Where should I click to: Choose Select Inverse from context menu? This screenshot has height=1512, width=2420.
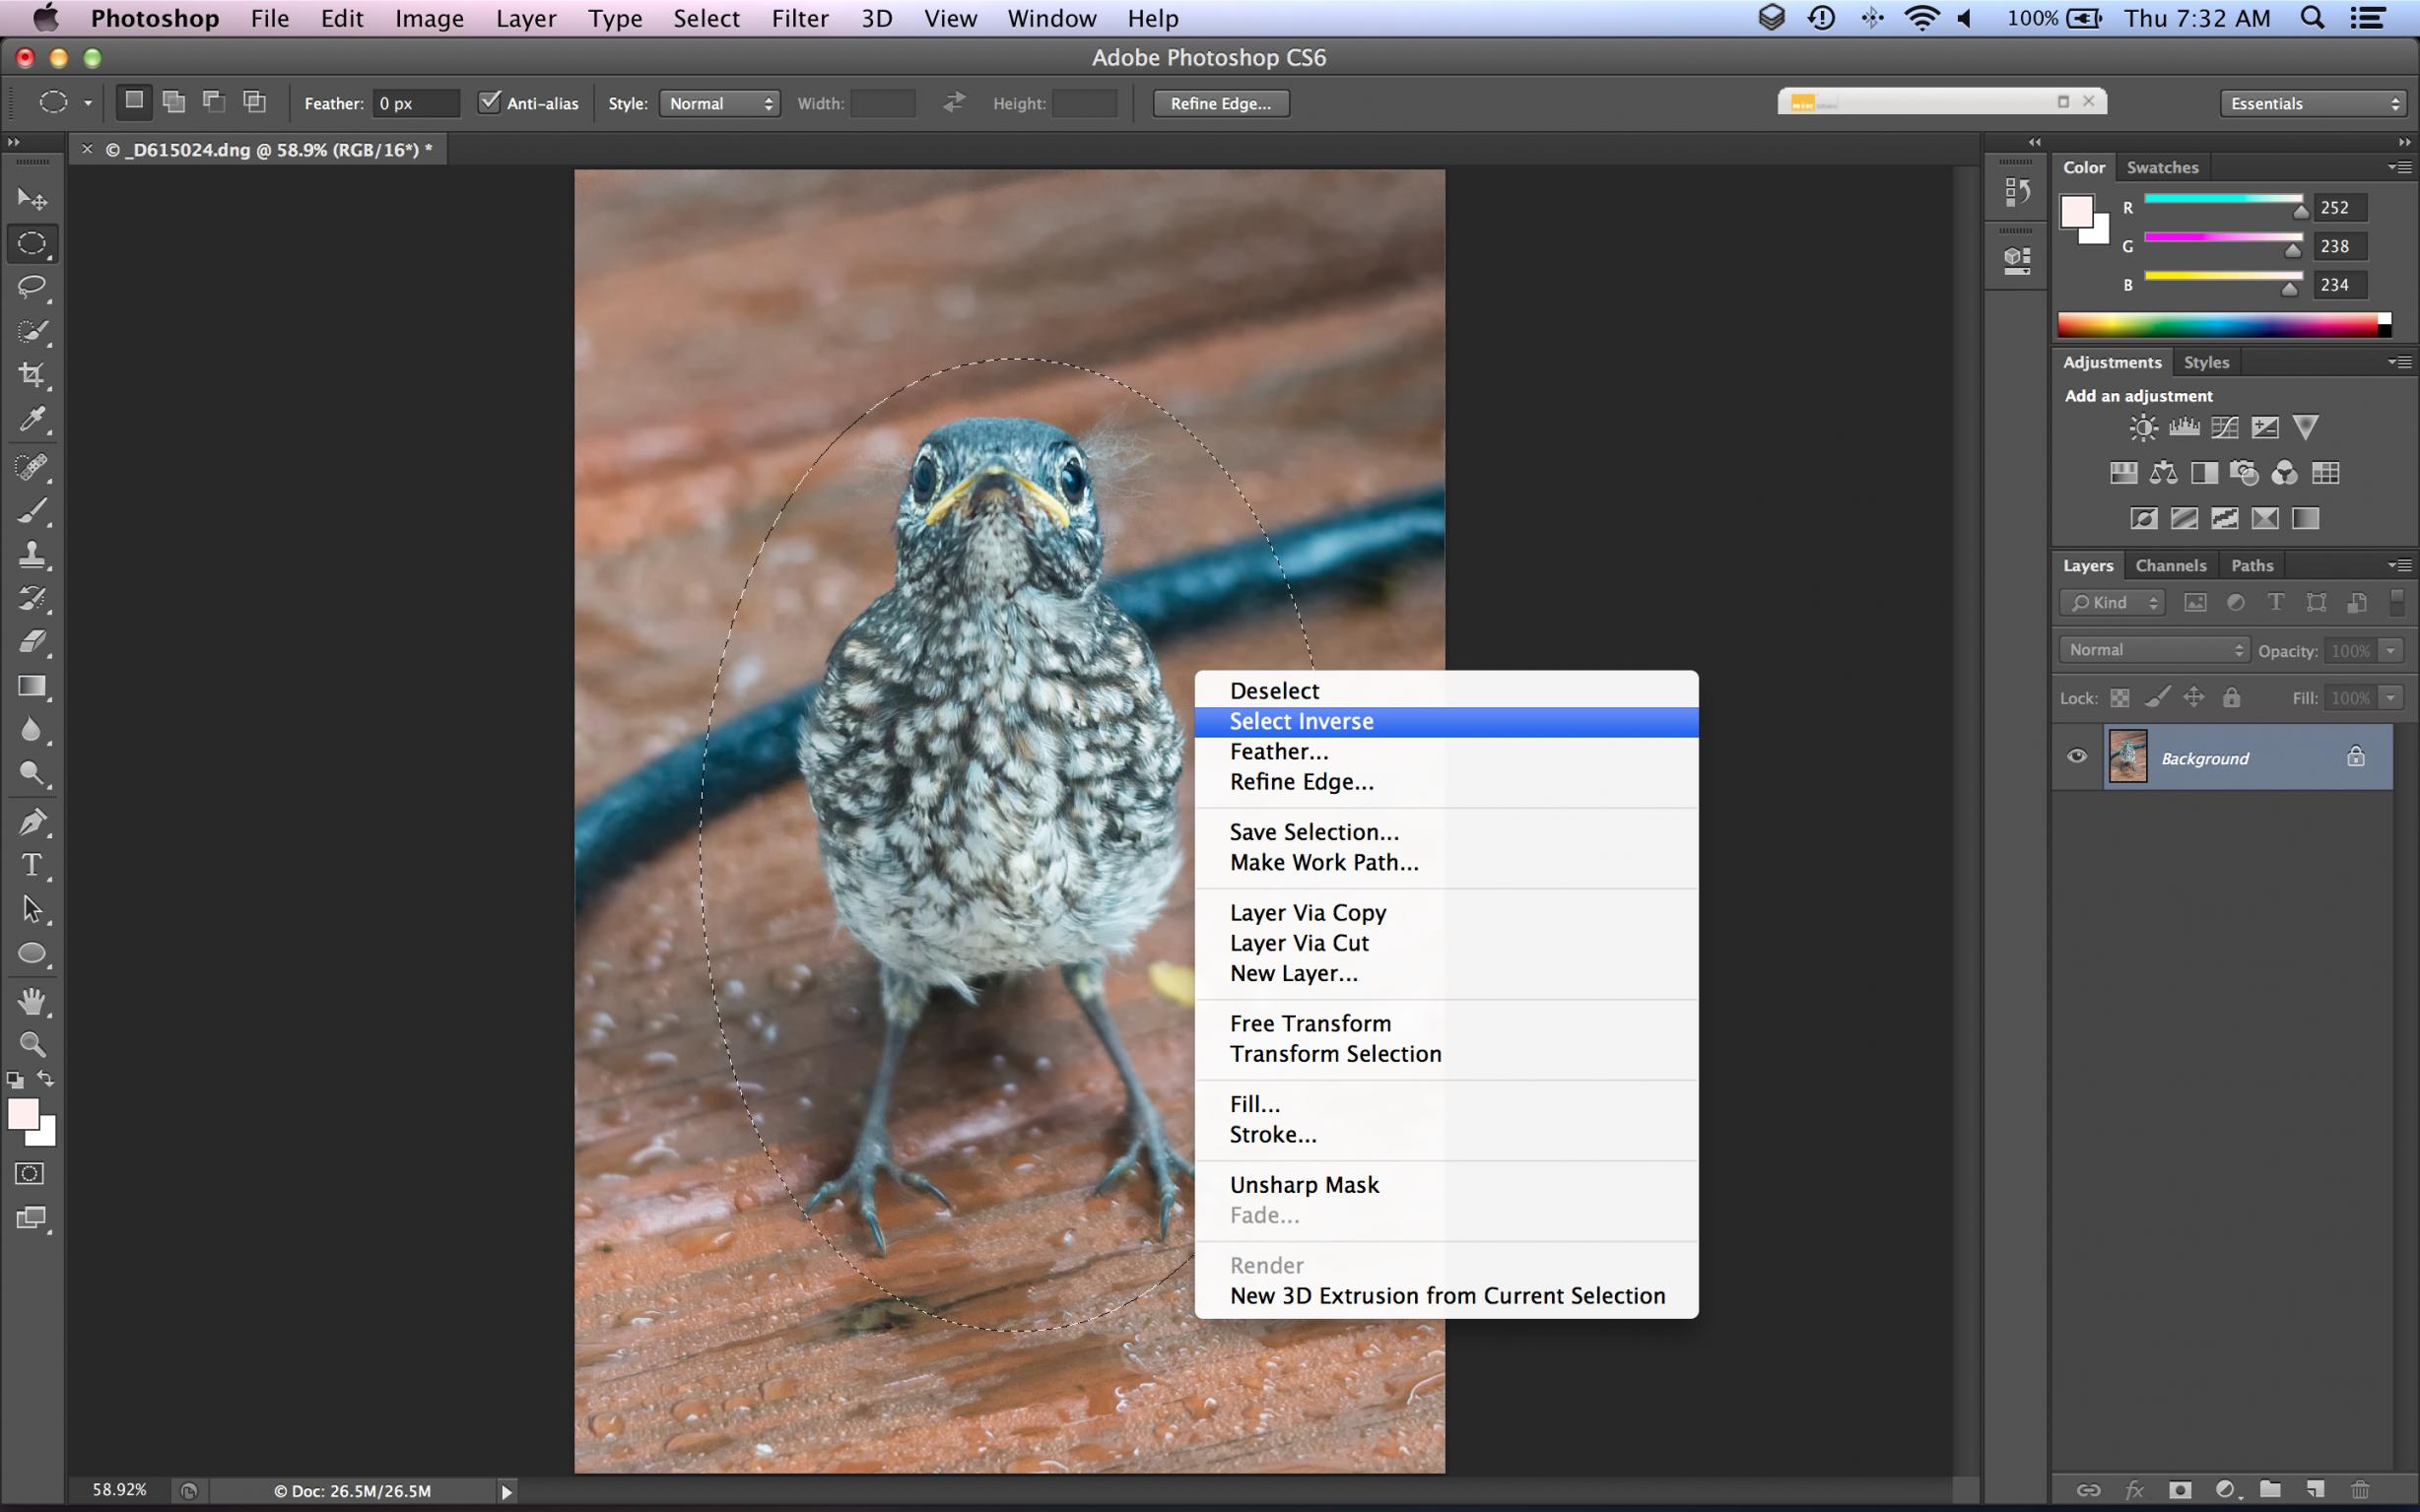(1301, 721)
